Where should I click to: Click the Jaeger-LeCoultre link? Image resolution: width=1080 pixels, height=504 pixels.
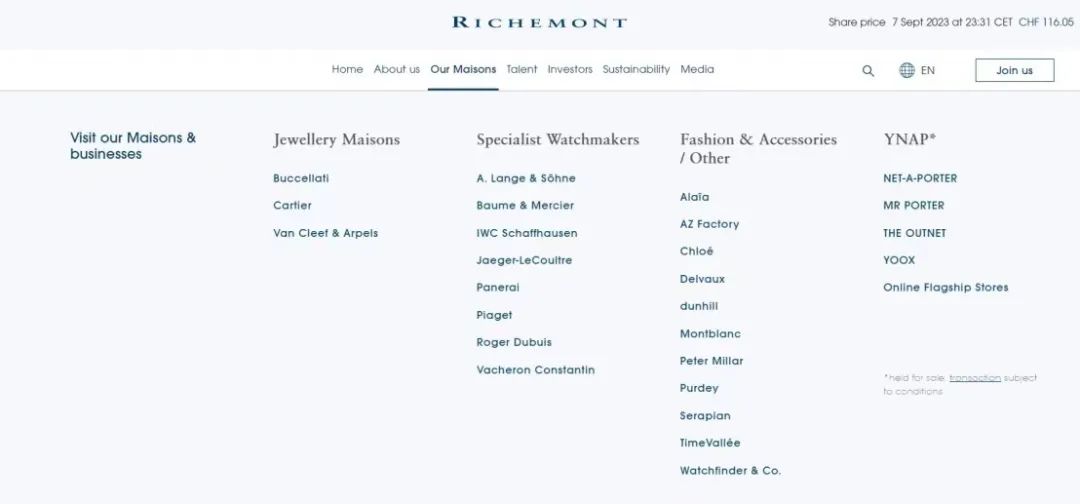click(x=524, y=260)
